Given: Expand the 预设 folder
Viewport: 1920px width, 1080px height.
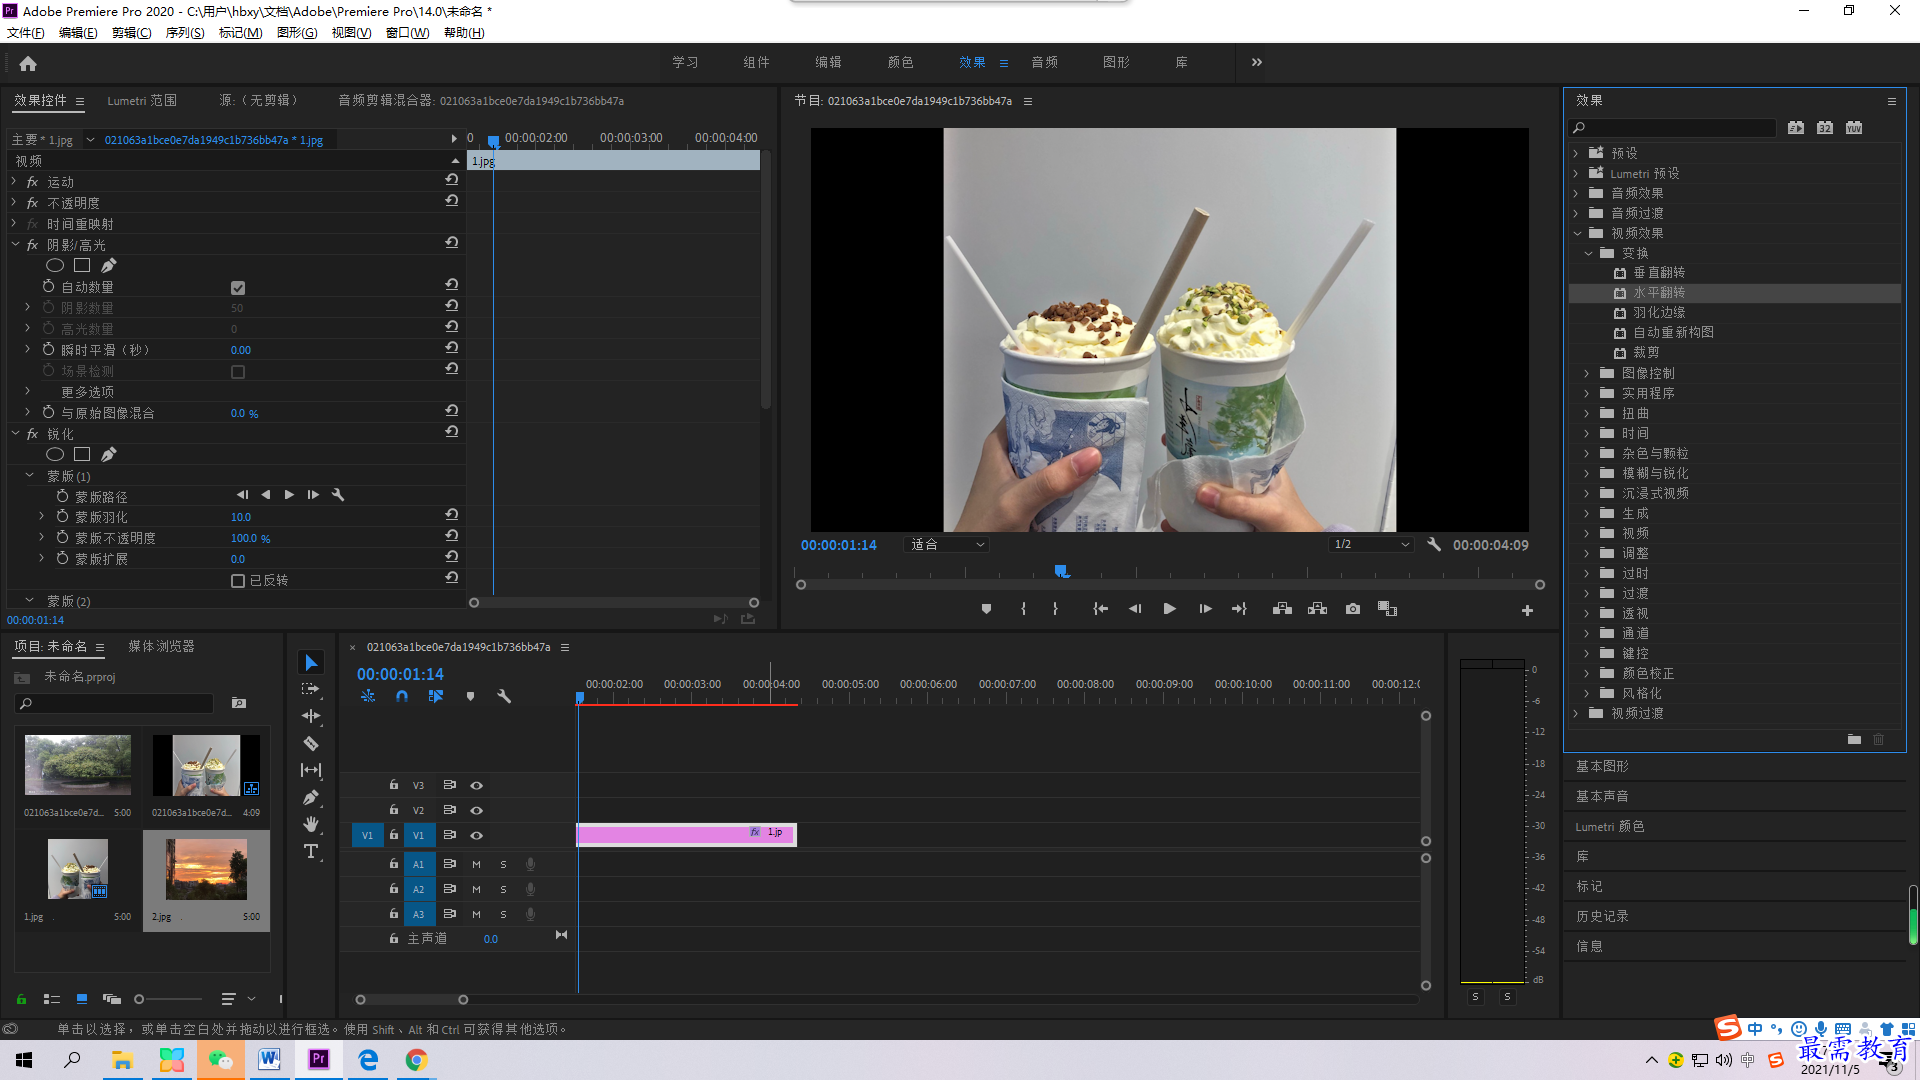Looking at the screenshot, I should [1576, 153].
